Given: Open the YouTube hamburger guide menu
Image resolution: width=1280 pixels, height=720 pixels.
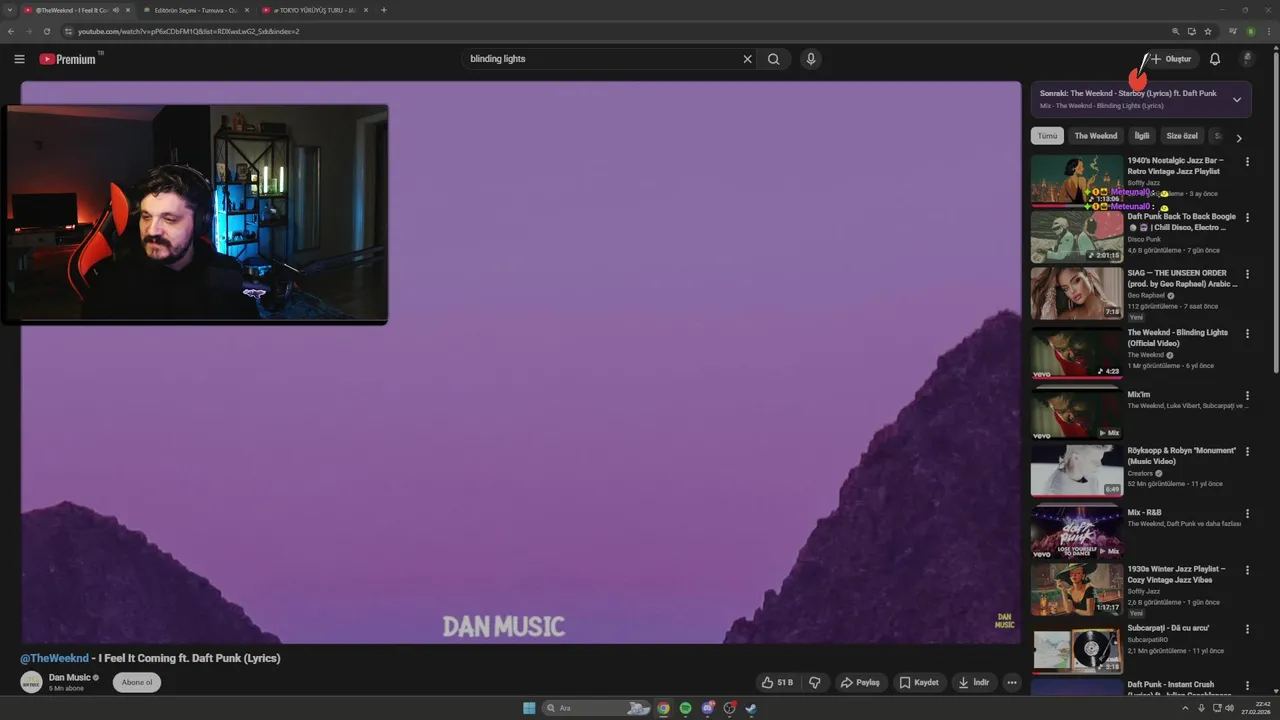Looking at the screenshot, I should click(19, 59).
